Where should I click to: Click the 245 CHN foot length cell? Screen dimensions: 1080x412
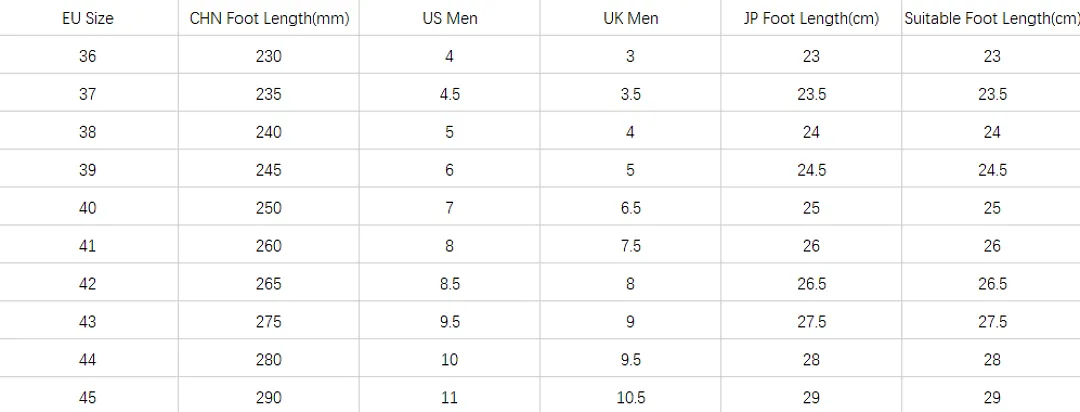tap(269, 169)
